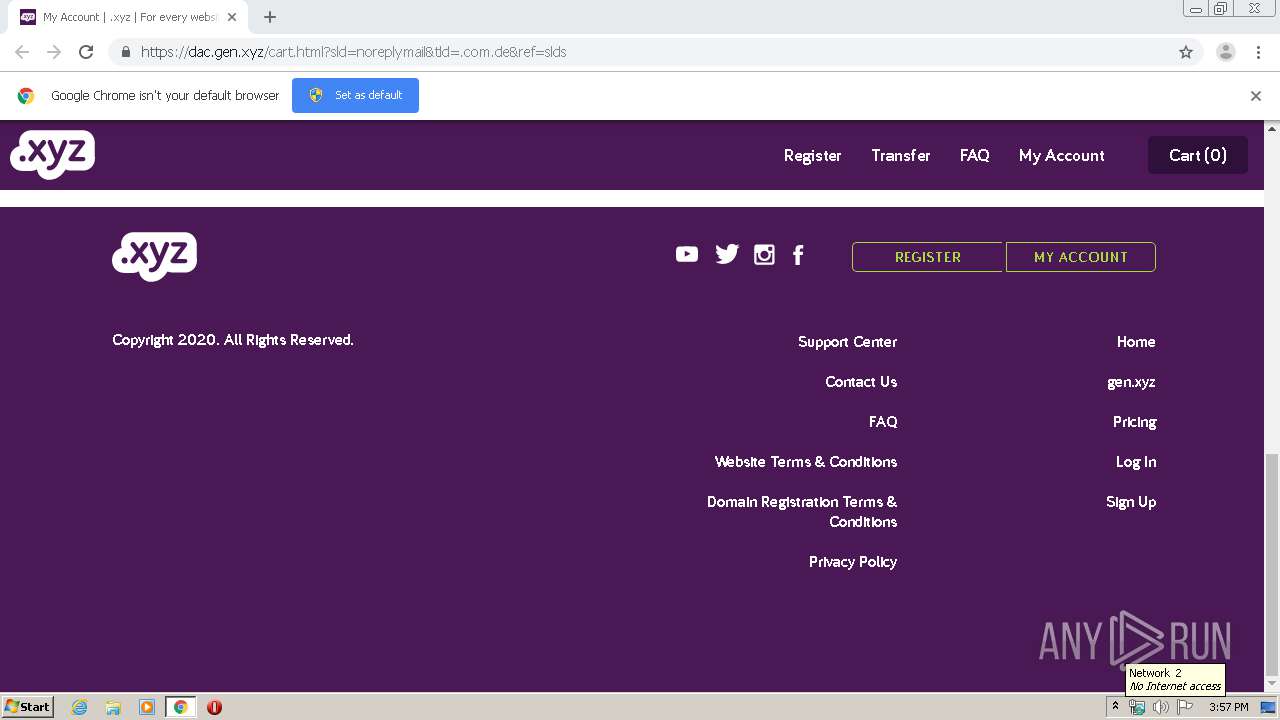Launch Internet Explorer from the taskbar
Viewport: 1280px width, 720px height.
click(79, 707)
